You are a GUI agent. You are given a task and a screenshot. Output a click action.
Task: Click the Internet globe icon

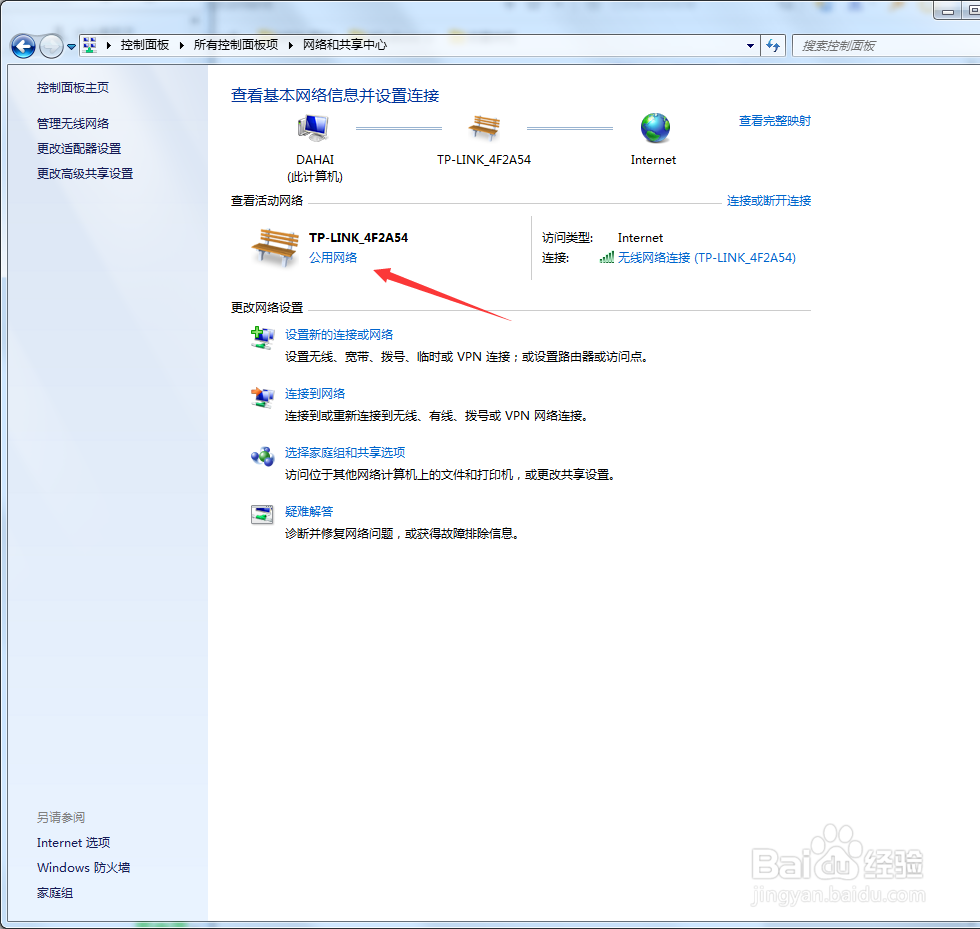[653, 127]
